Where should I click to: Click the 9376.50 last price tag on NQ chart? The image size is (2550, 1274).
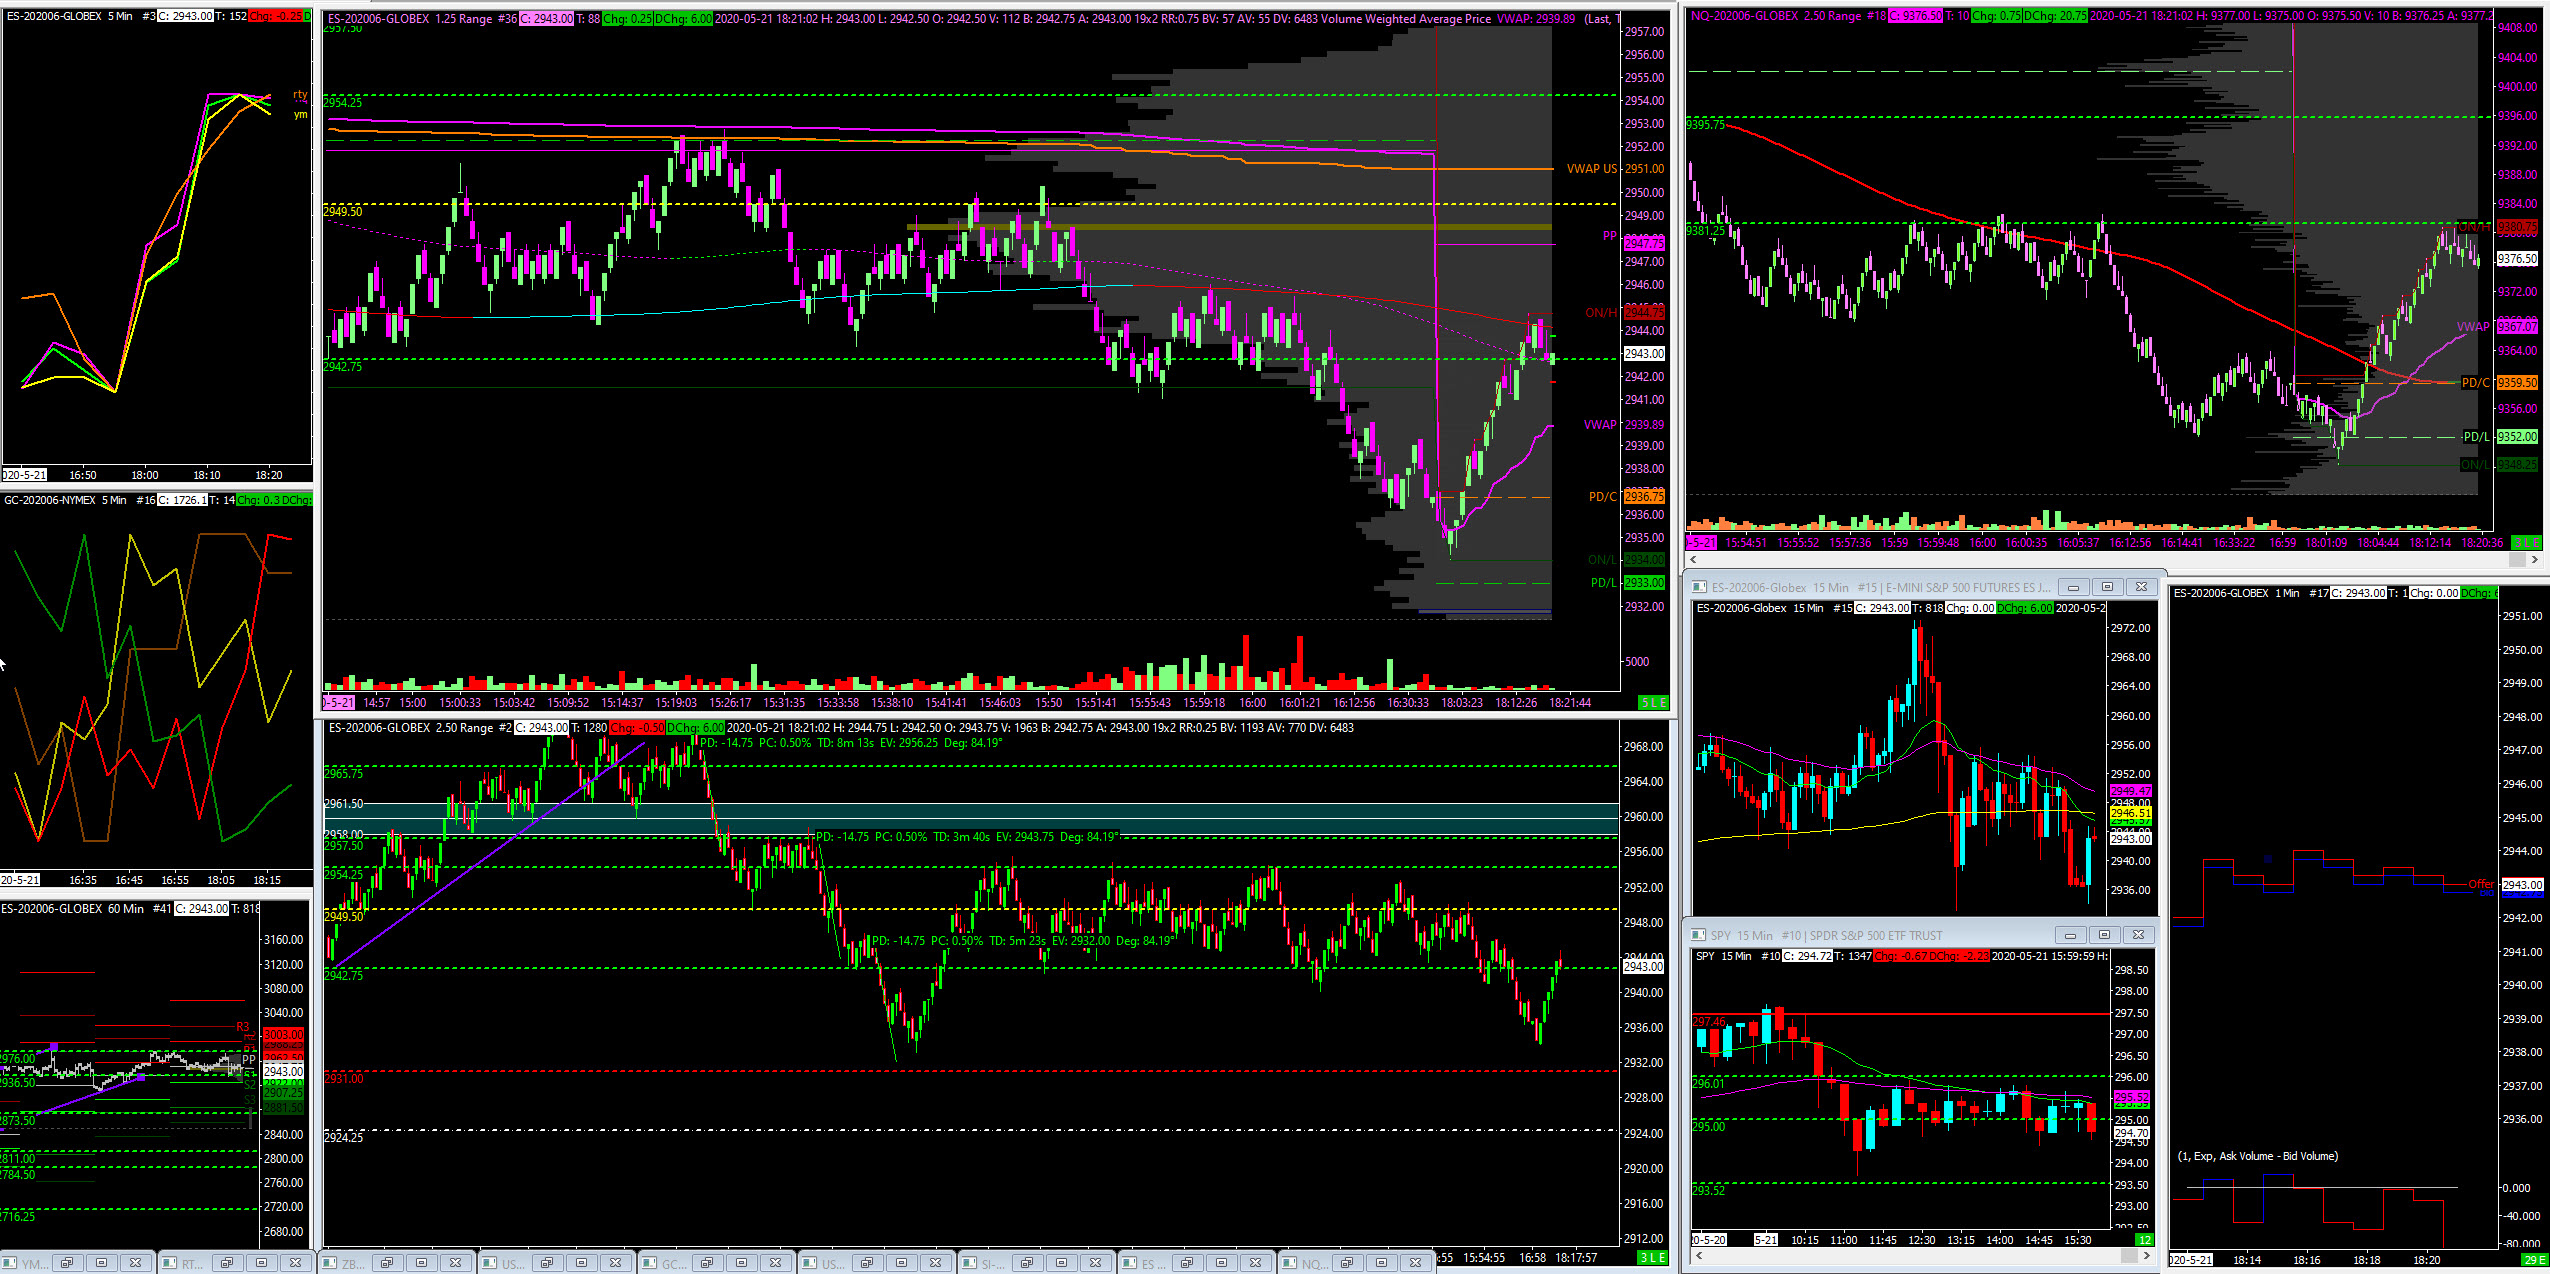(x=2517, y=259)
